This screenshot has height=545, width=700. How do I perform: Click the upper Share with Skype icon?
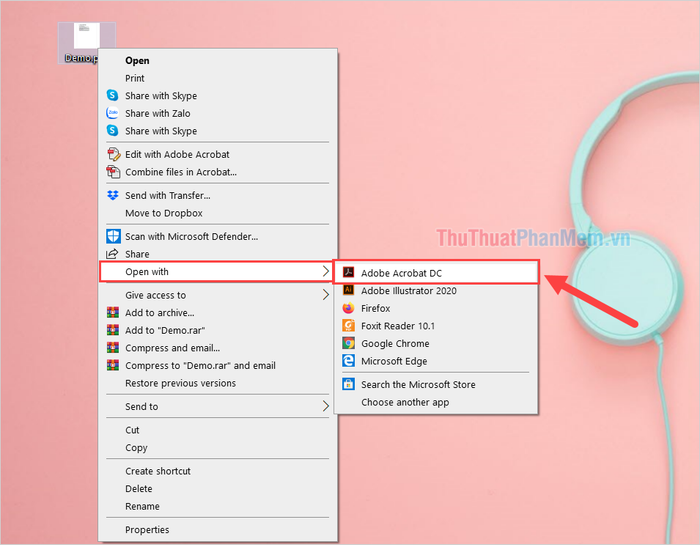click(112, 96)
